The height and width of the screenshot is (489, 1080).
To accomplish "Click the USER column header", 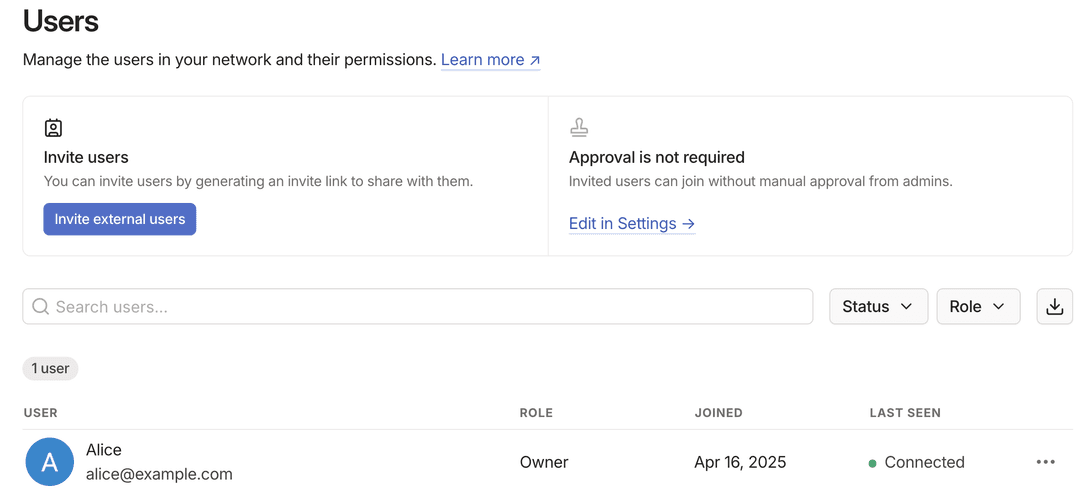I will click(x=41, y=413).
